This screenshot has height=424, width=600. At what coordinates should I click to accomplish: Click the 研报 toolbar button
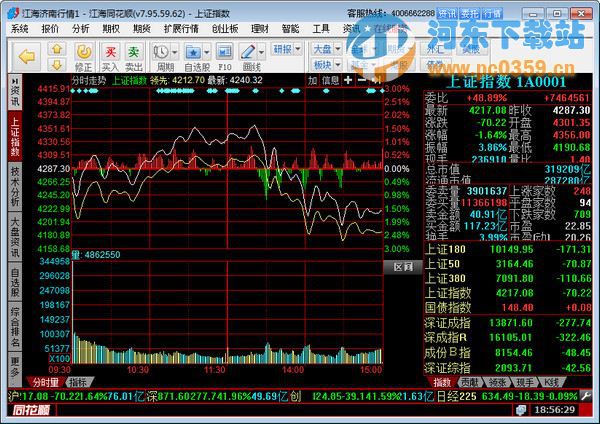coord(282,49)
